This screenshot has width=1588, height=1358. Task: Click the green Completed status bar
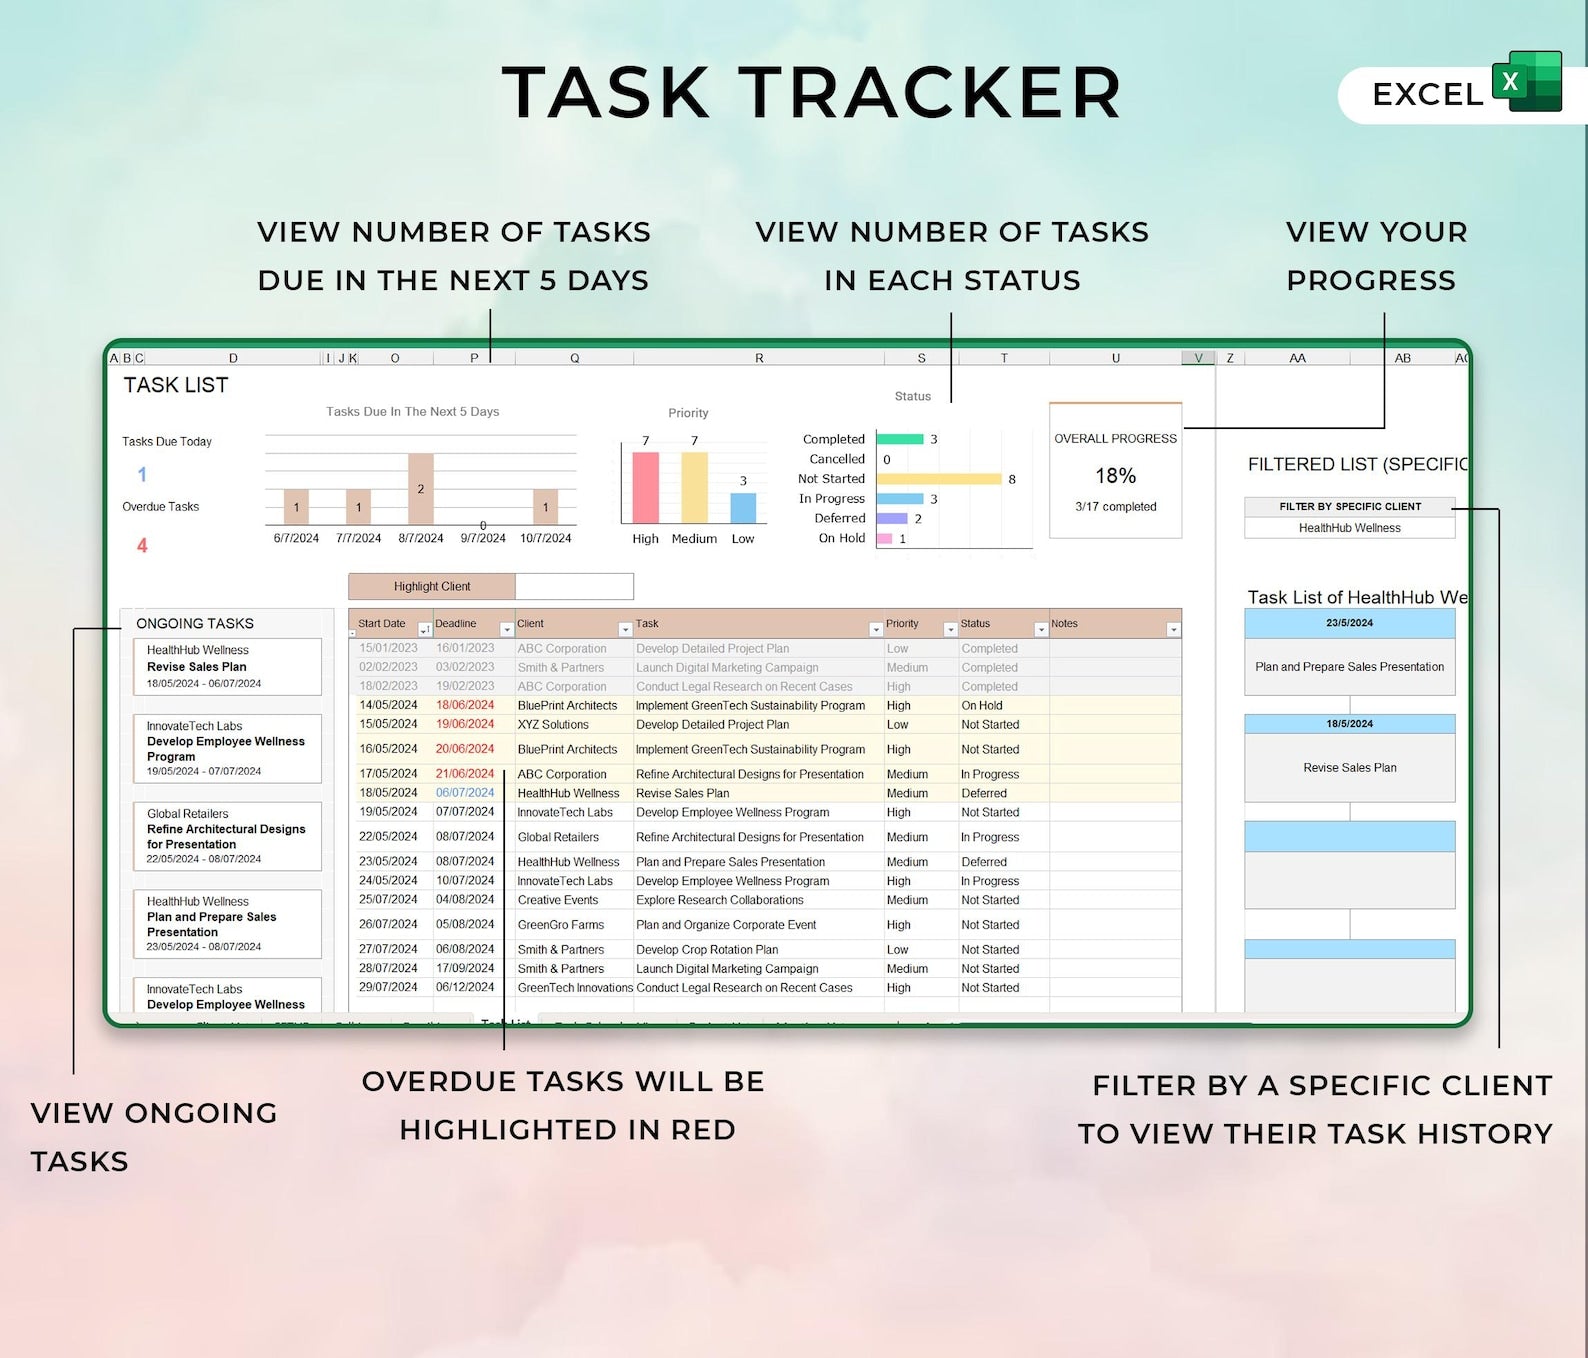pos(900,439)
